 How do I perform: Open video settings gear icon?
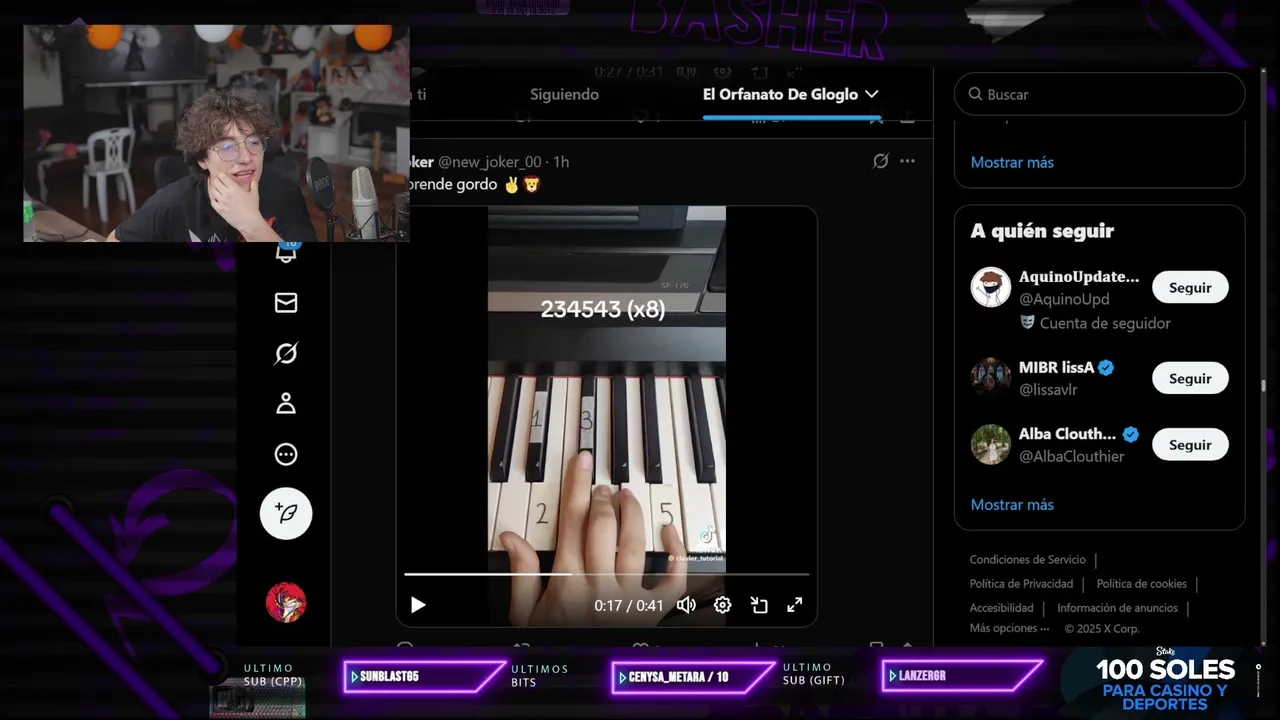coord(722,605)
